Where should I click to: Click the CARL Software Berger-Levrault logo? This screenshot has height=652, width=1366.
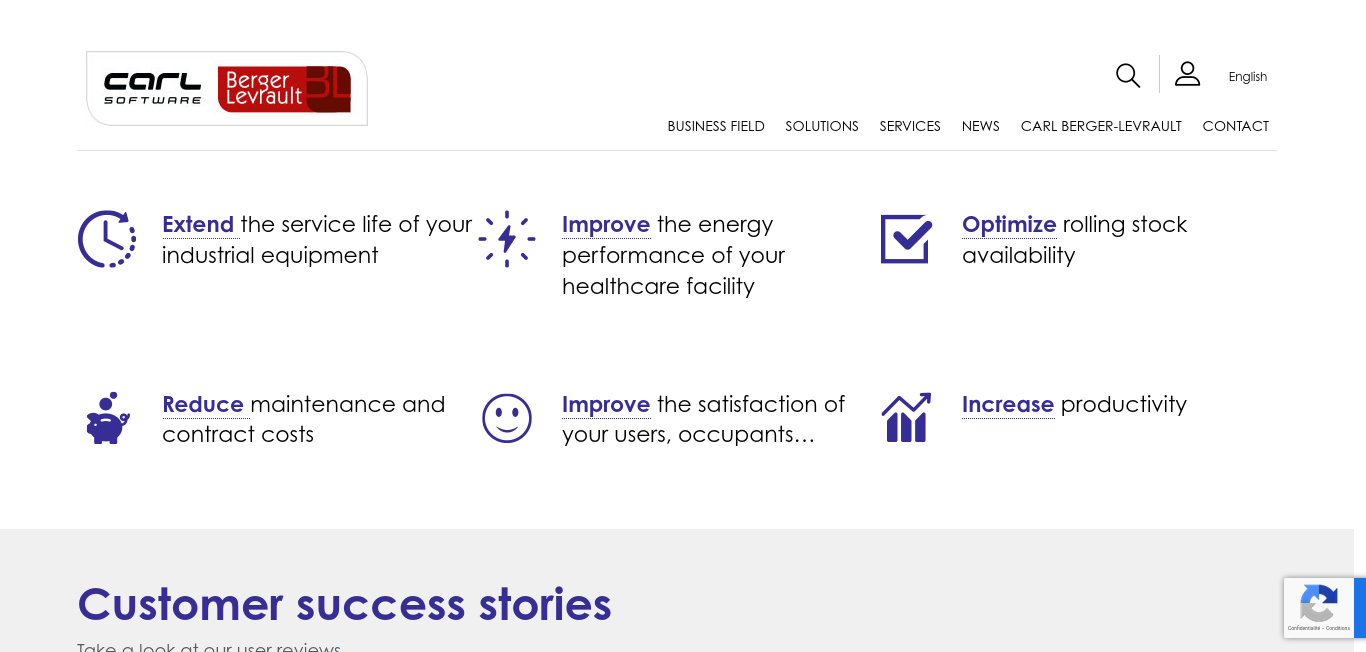pyautogui.click(x=227, y=89)
